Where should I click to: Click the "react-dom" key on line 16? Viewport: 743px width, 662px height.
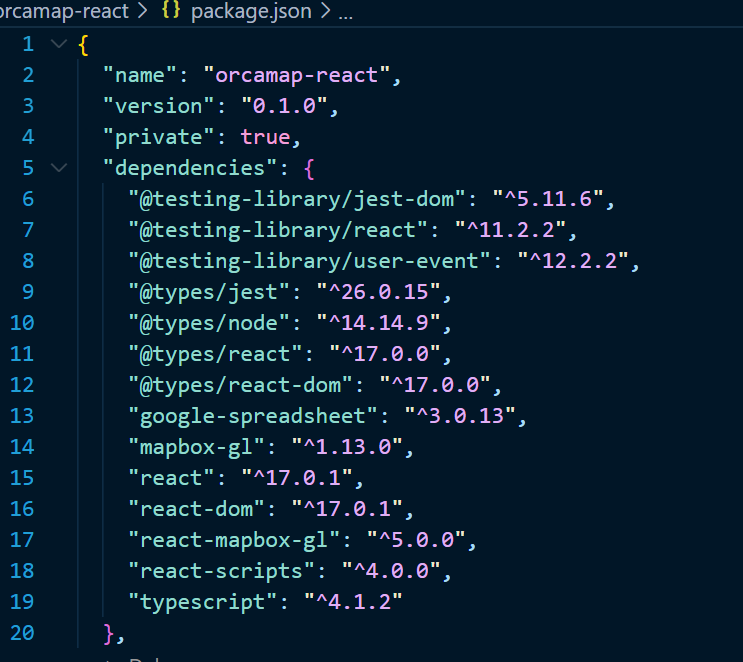click(x=197, y=509)
